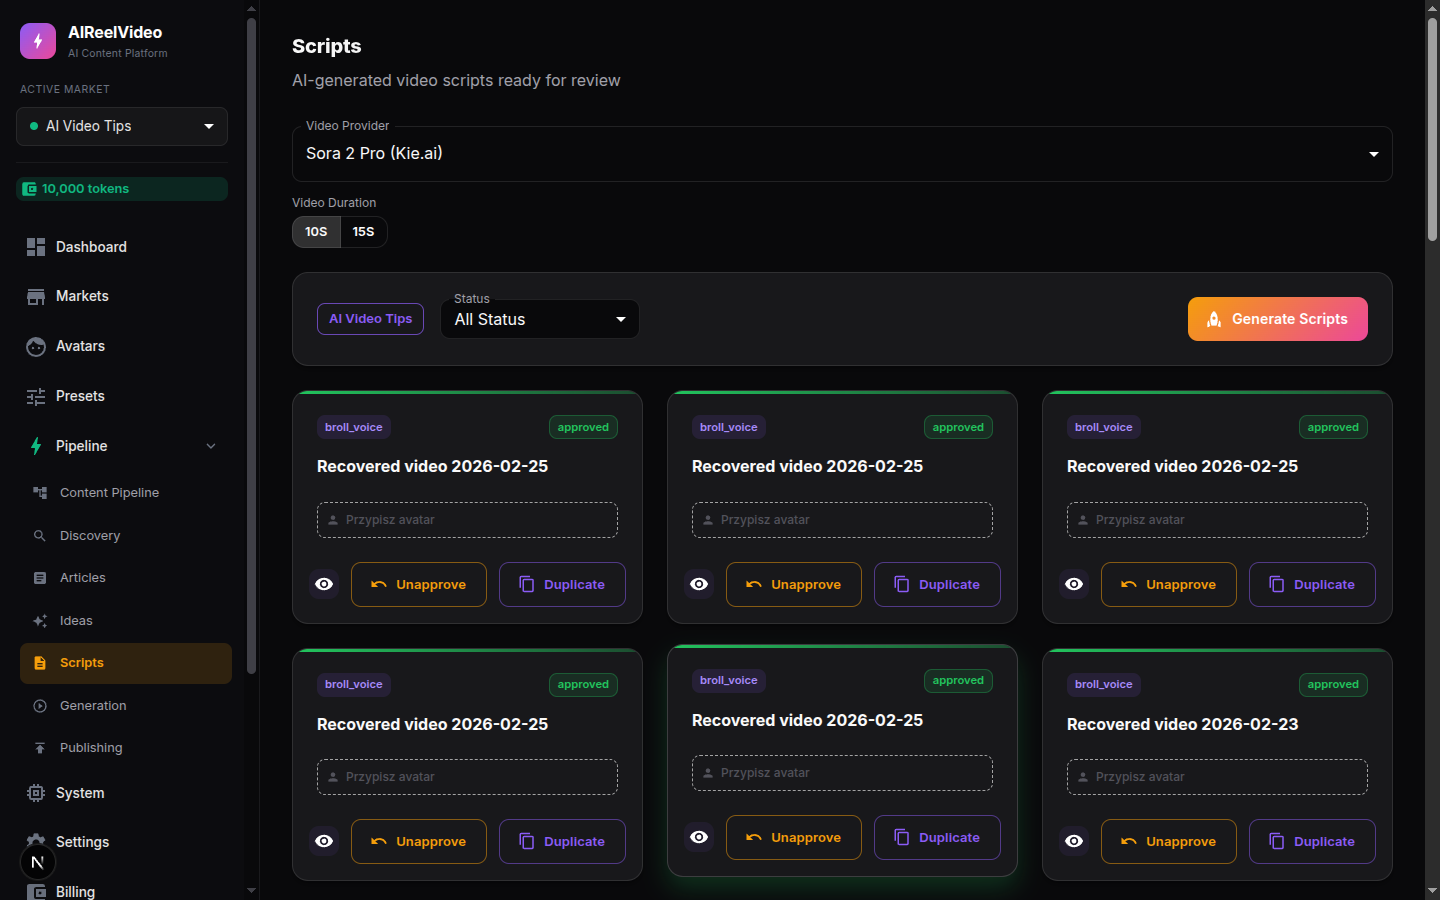Show preview of Recovered video 2026-02-23 script
1440x900 pixels.
coord(1074,841)
